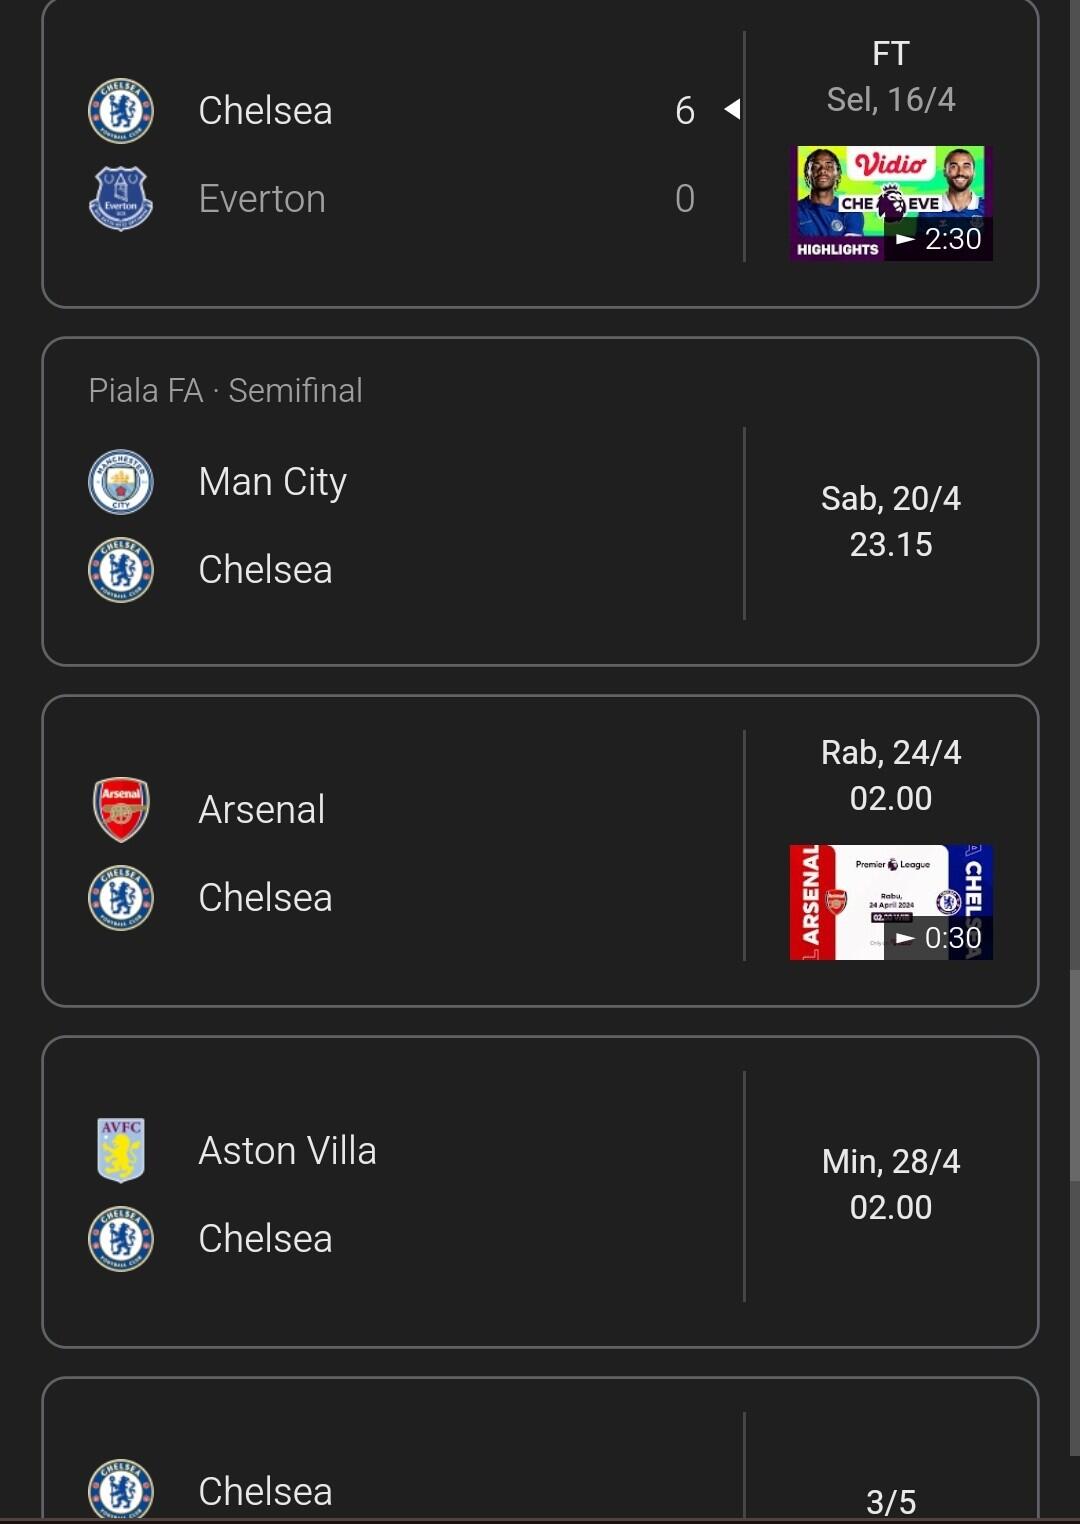Open the Piala FA Semifinal label
This screenshot has width=1080, height=1524.
pos(226,391)
